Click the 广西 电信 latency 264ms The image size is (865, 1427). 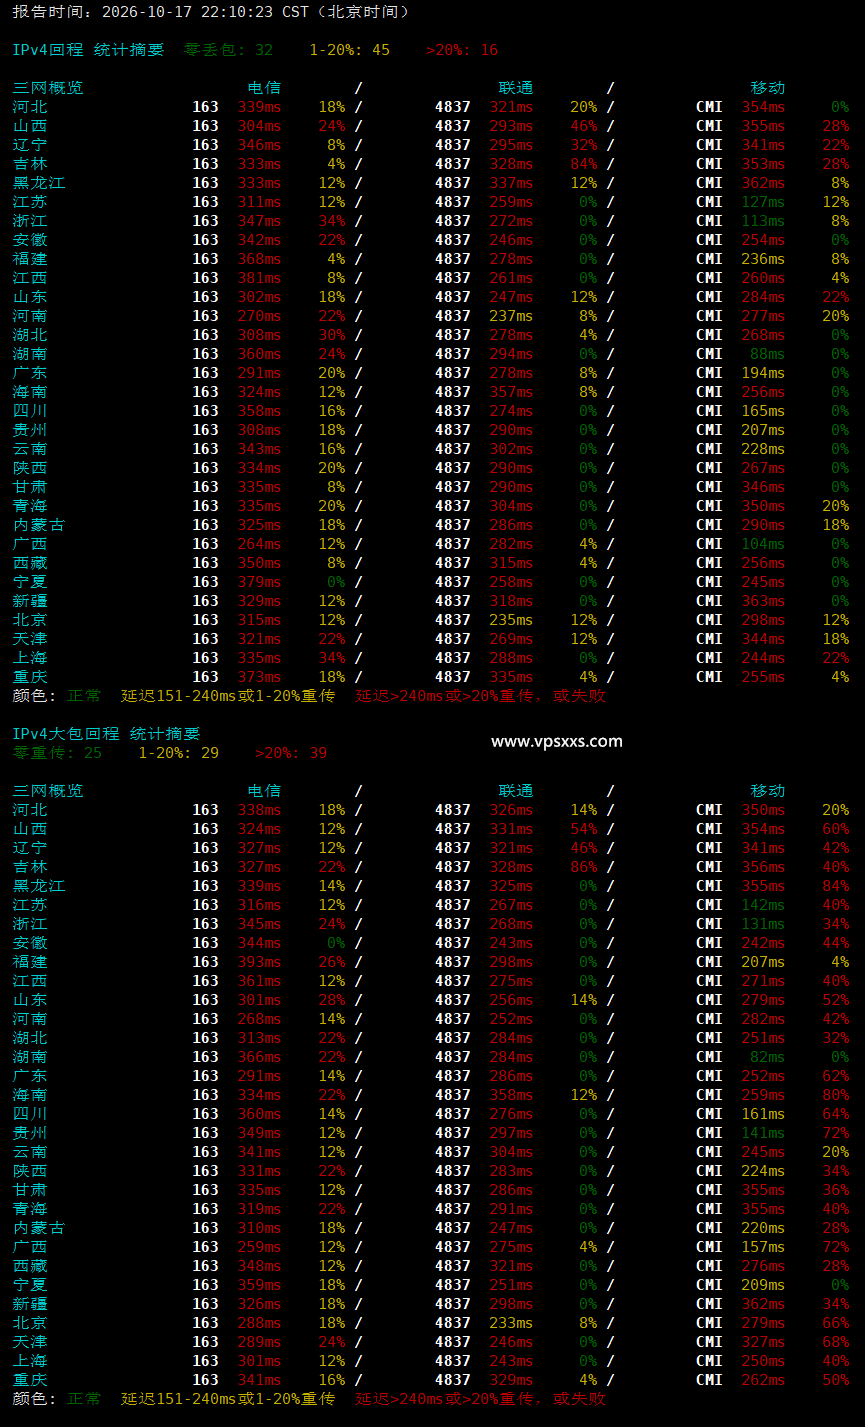point(260,544)
